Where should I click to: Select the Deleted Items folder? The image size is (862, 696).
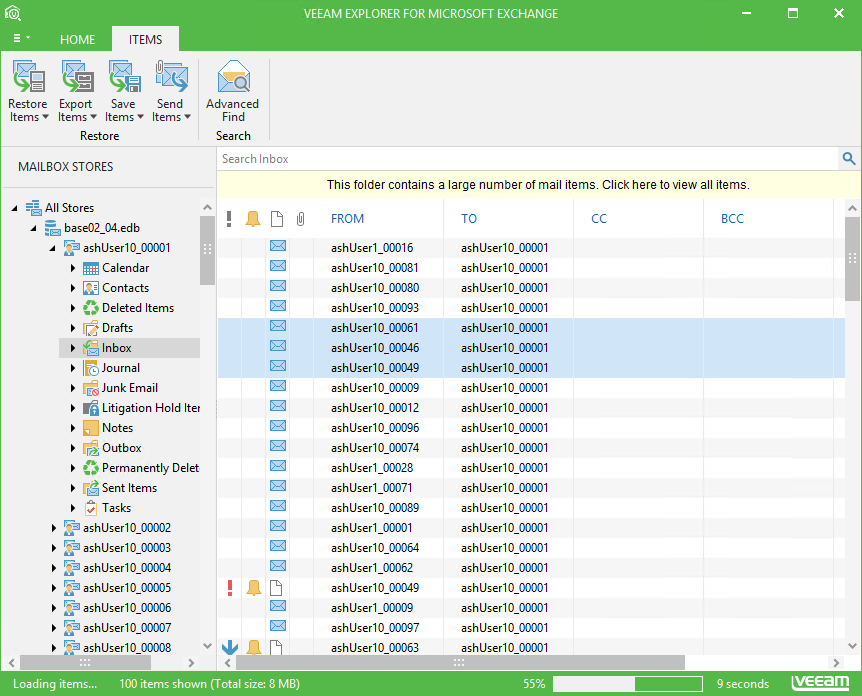click(x=138, y=308)
